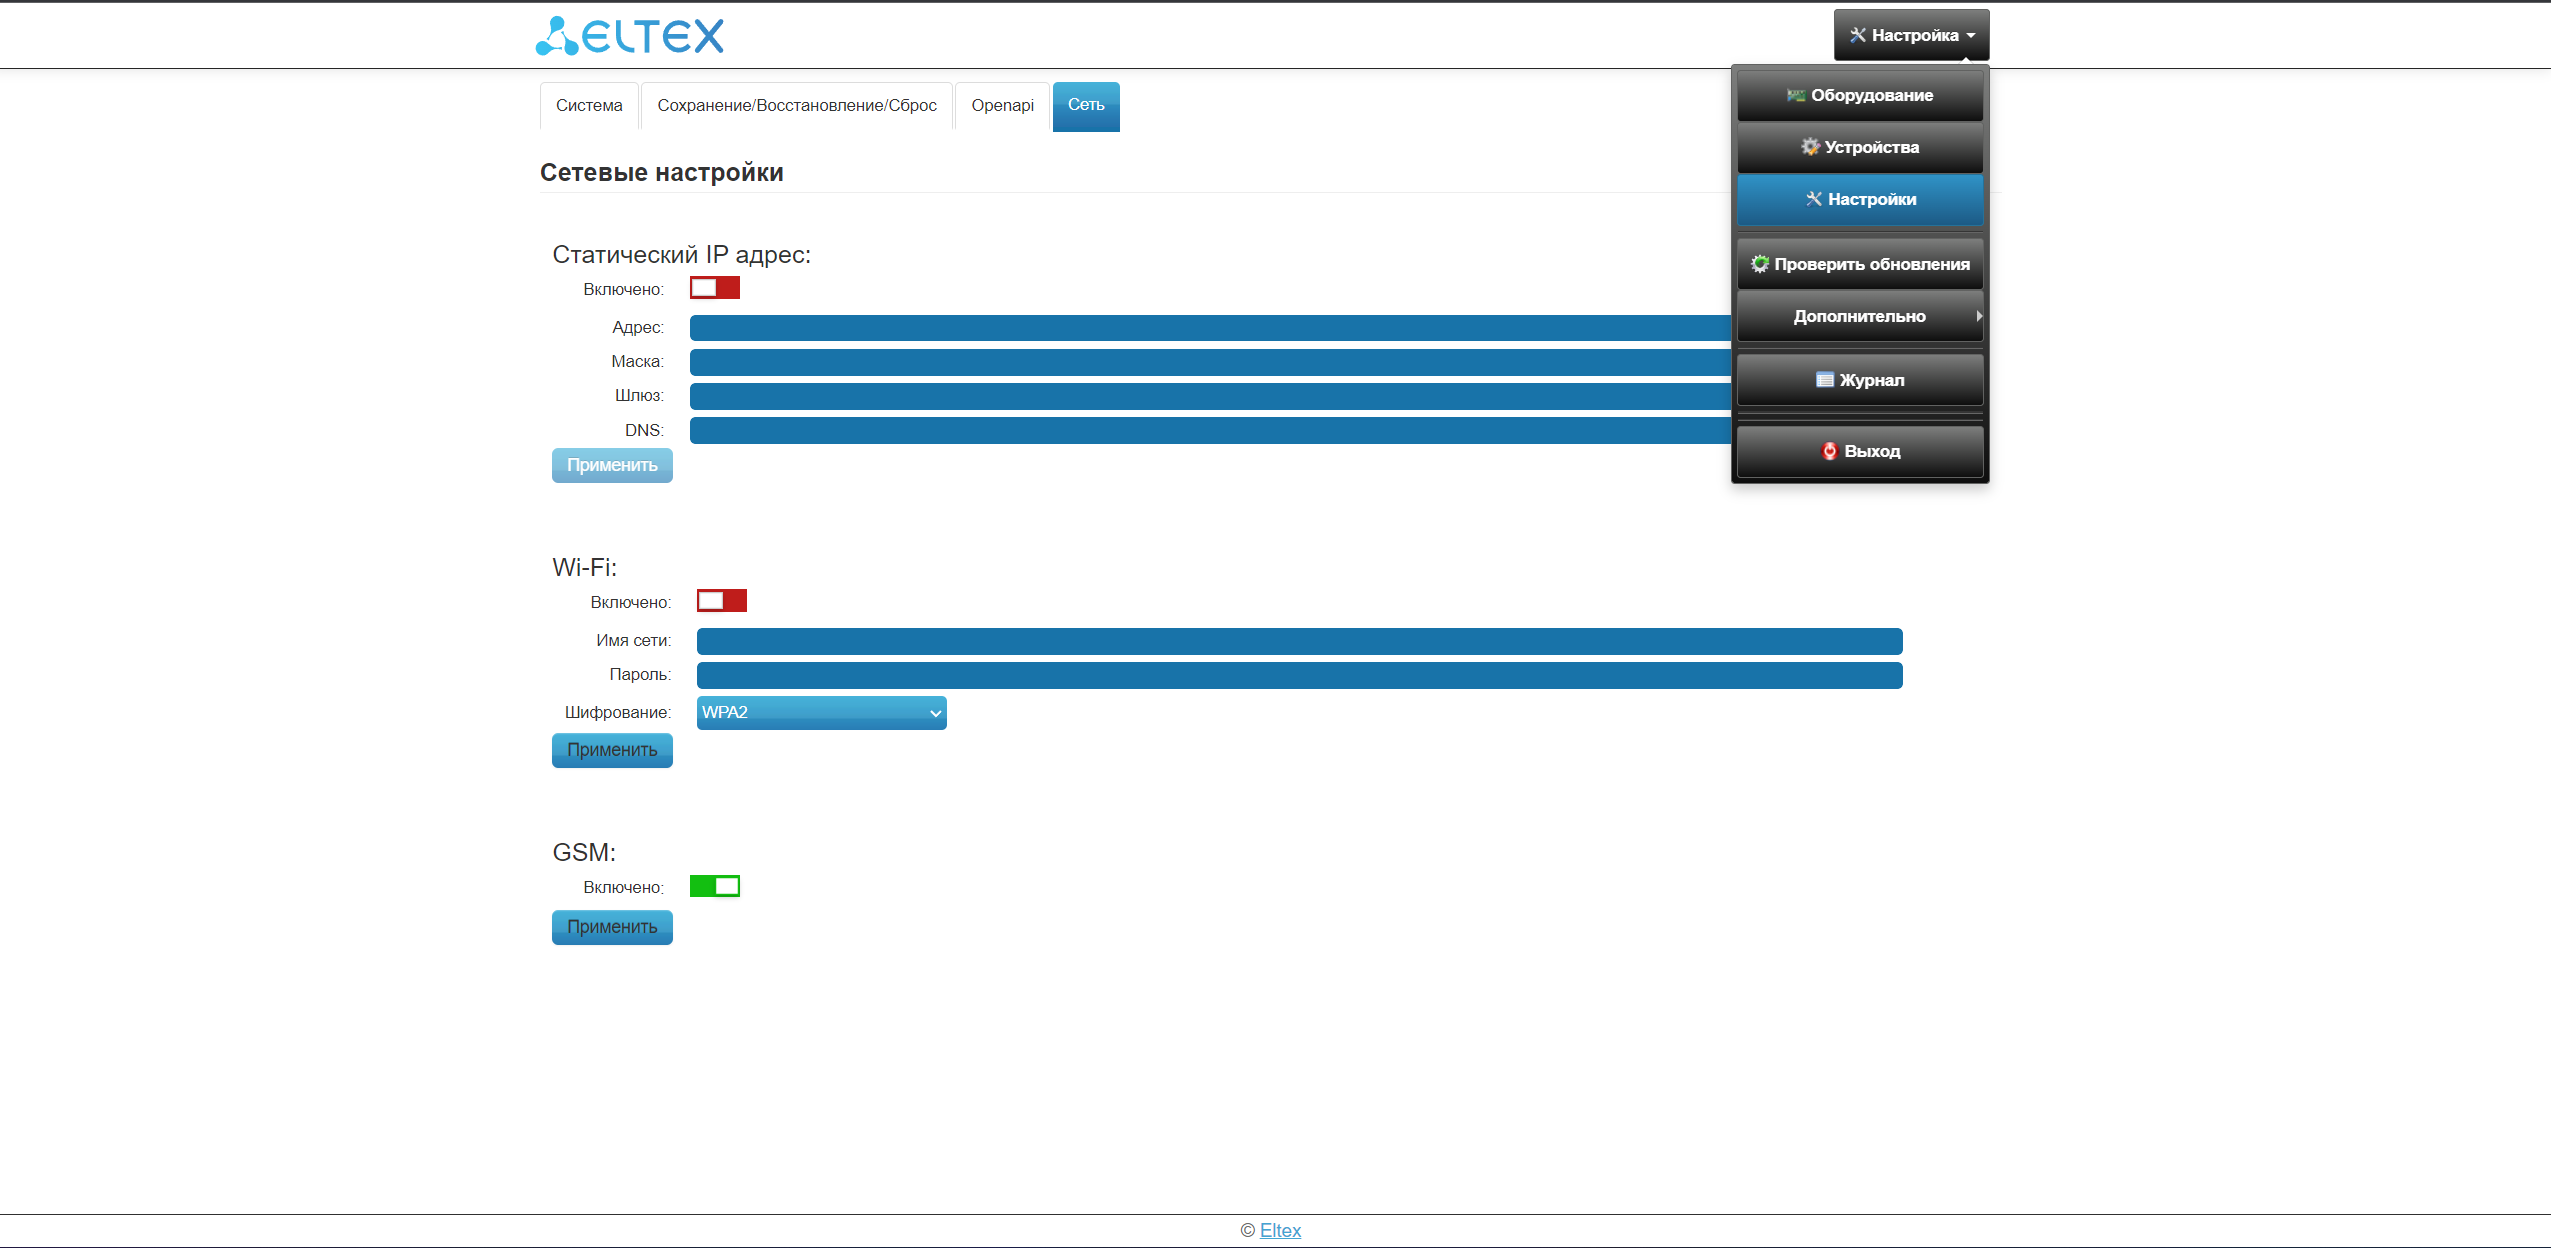Screen dimensions: 2551x1248
Task: Collapse the Настройка dropdown caret
Action: click(x=1970, y=36)
